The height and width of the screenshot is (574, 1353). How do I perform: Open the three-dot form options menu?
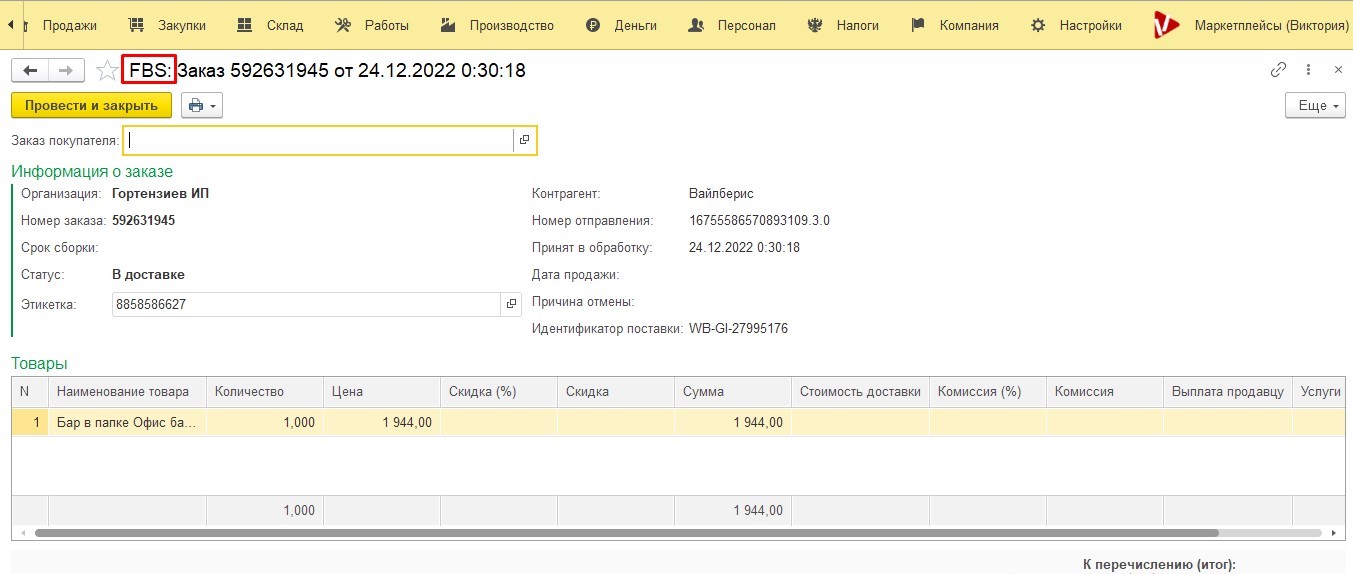(1308, 70)
